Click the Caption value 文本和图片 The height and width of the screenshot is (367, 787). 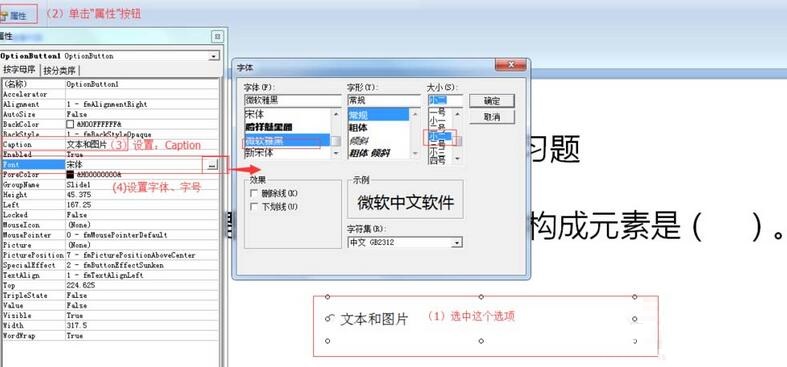pyautogui.click(x=86, y=145)
